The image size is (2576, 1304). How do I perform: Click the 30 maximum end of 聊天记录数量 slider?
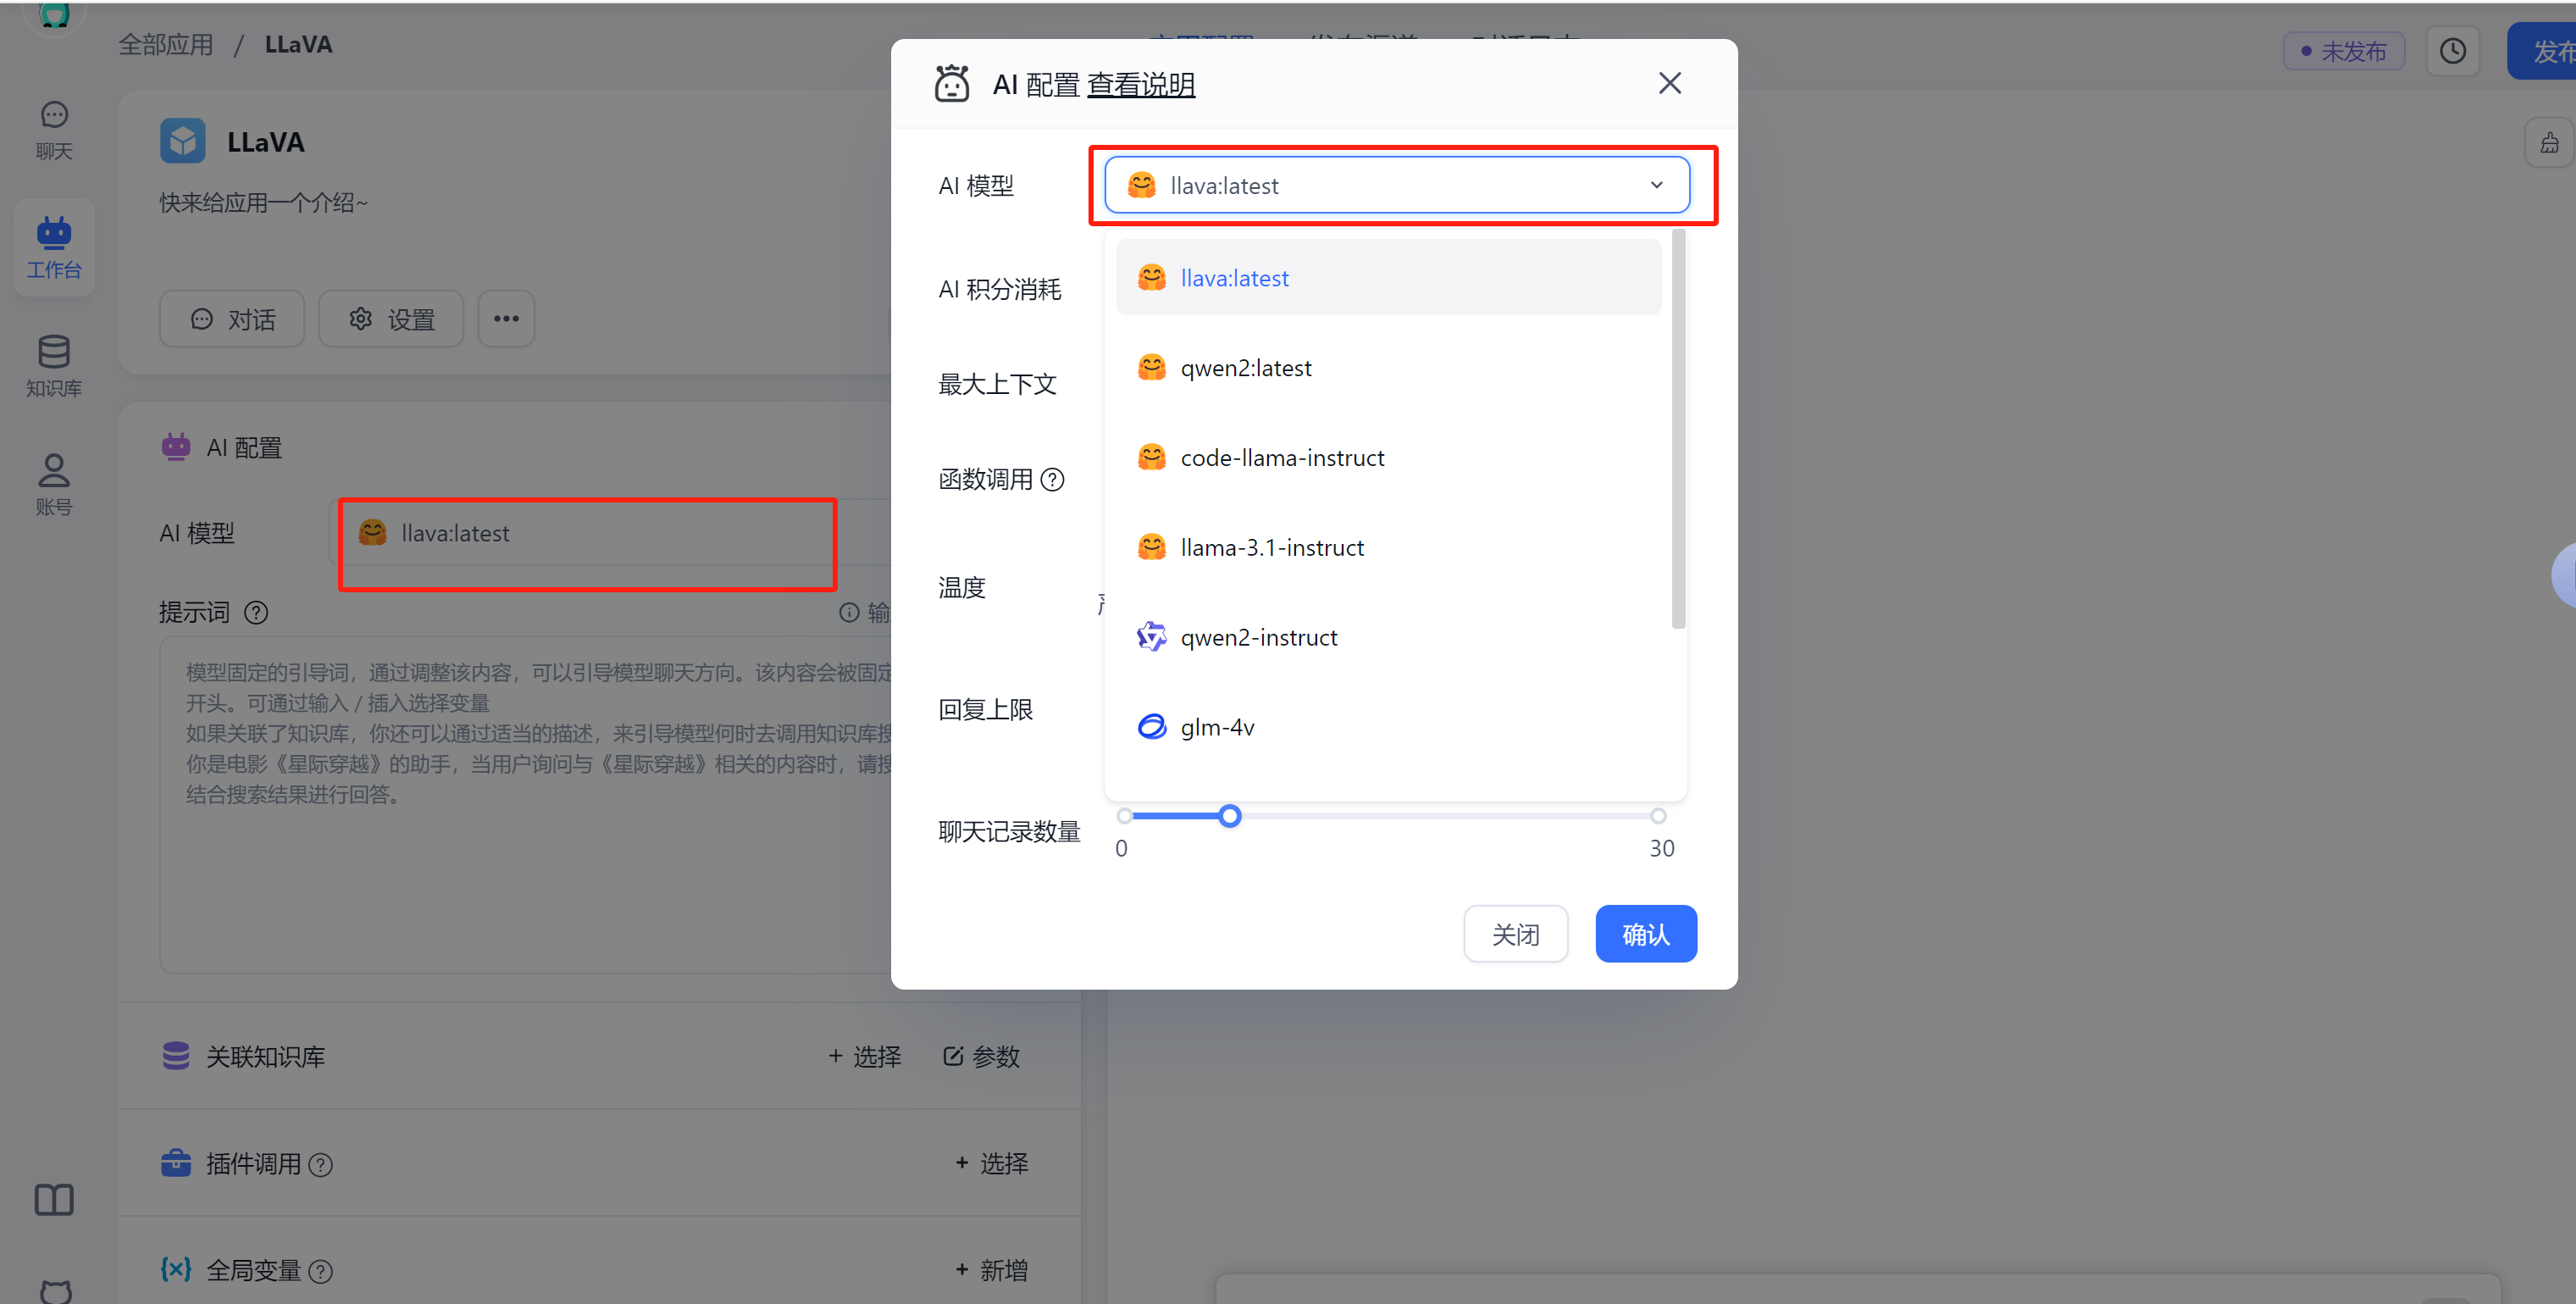pos(1658,816)
